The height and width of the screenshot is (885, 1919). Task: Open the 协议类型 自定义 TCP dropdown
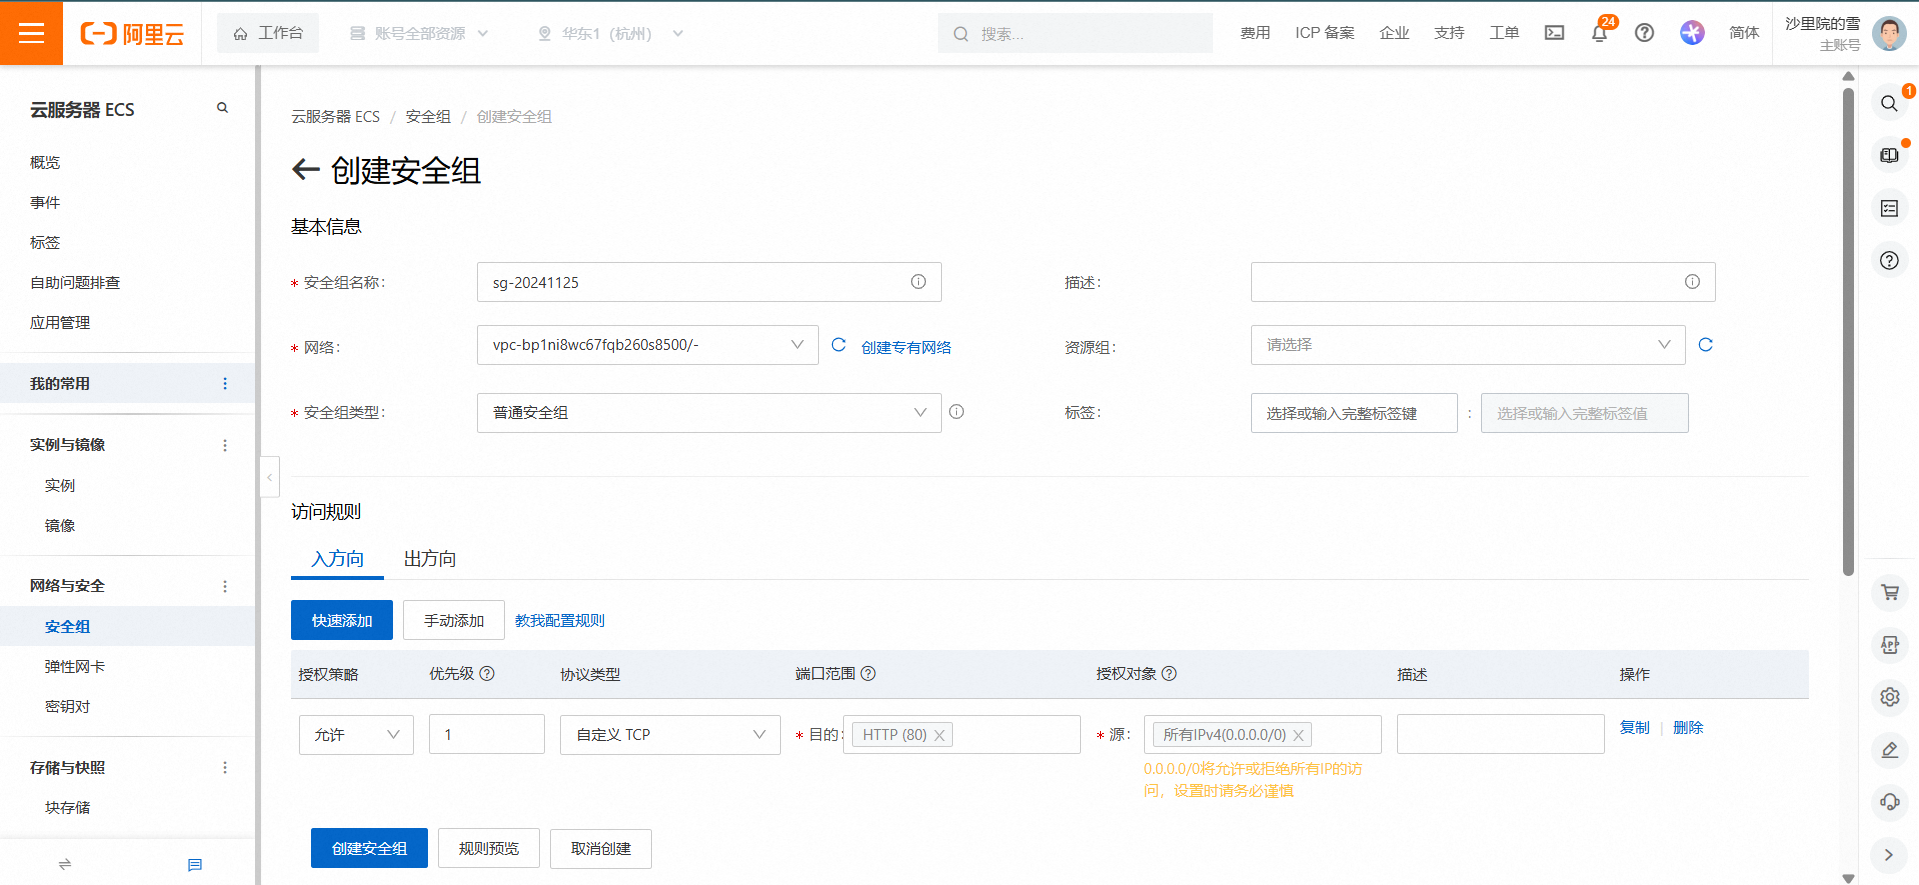[x=670, y=735]
